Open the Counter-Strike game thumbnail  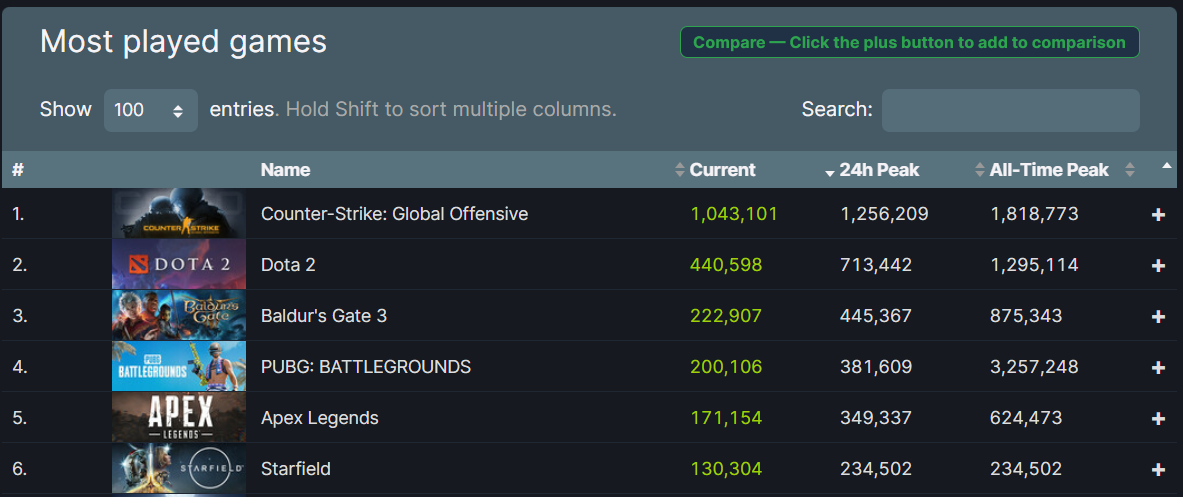pos(179,213)
